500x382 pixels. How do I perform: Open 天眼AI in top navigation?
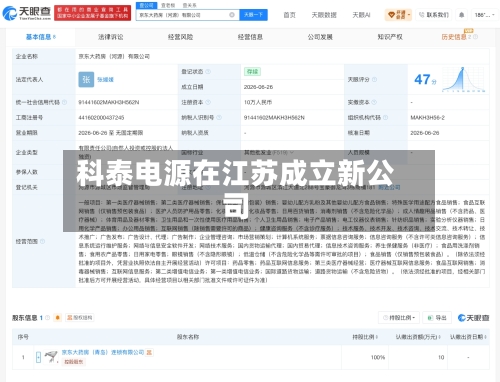point(361,15)
